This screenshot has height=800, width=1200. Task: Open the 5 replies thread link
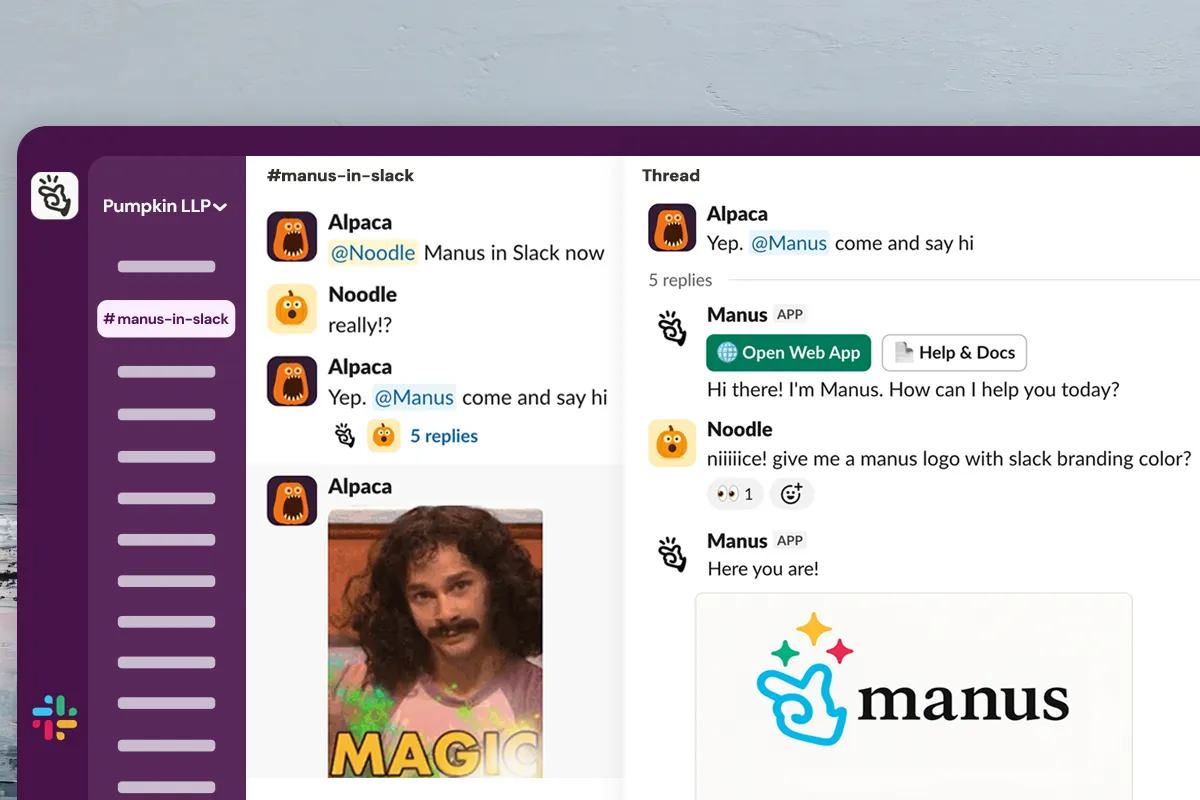coord(444,436)
